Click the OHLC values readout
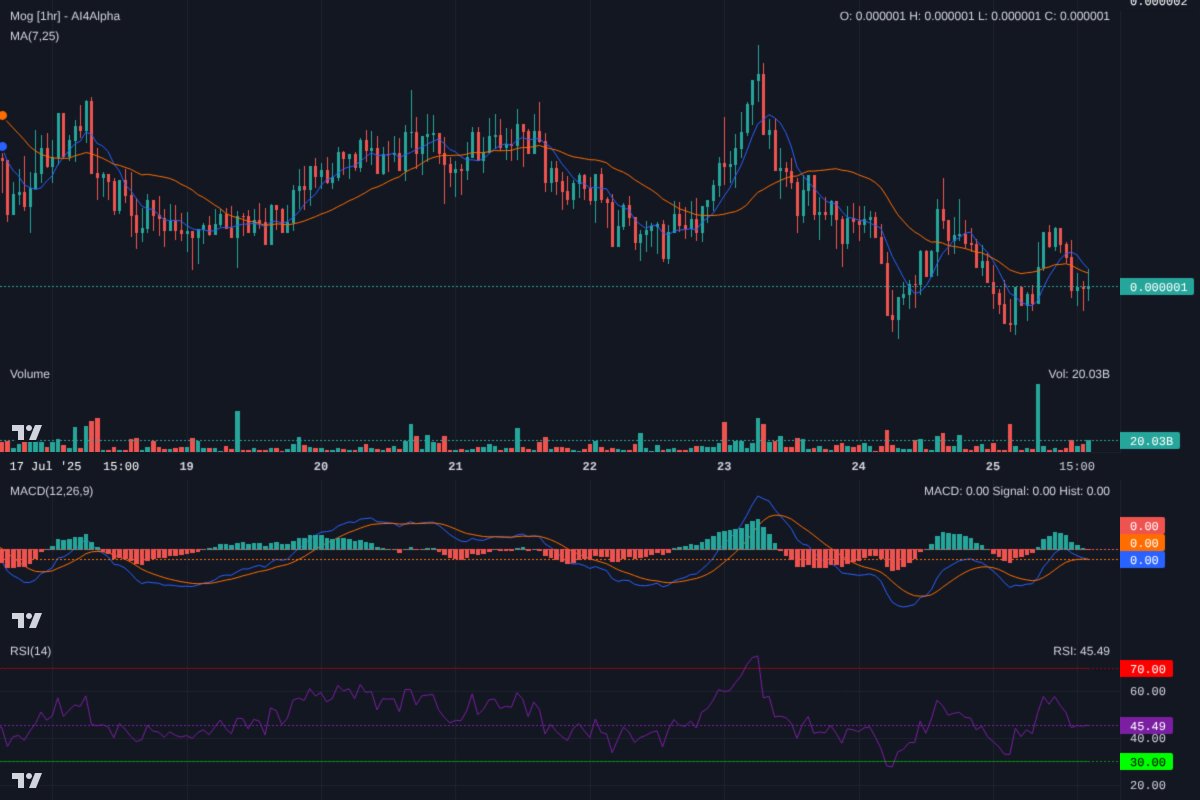The image size is (1200, 800). pyautogui.click(x=974, y=16)
